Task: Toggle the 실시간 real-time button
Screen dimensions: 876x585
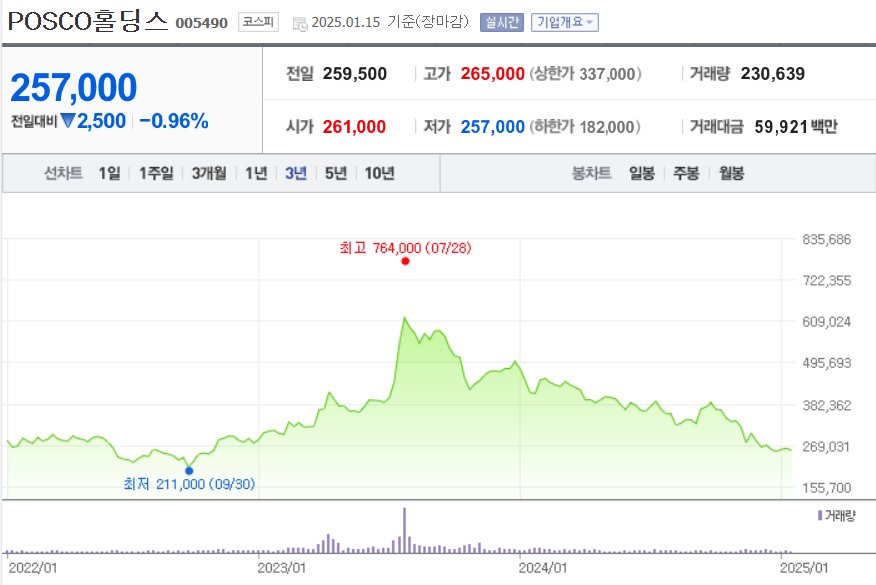Action: point(502,22)
